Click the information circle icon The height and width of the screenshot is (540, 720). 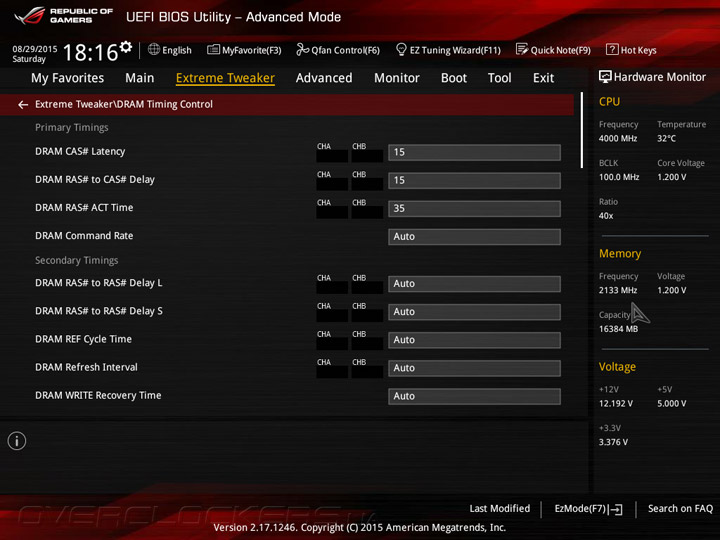coord(17,441)
